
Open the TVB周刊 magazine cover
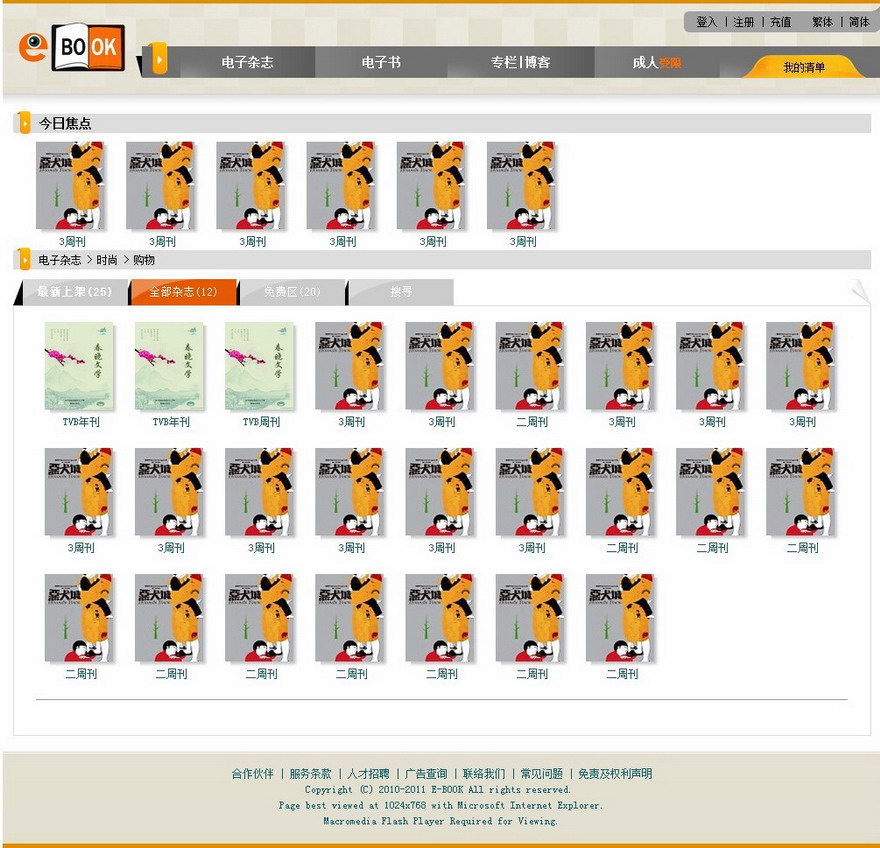[x=260, y=366]
